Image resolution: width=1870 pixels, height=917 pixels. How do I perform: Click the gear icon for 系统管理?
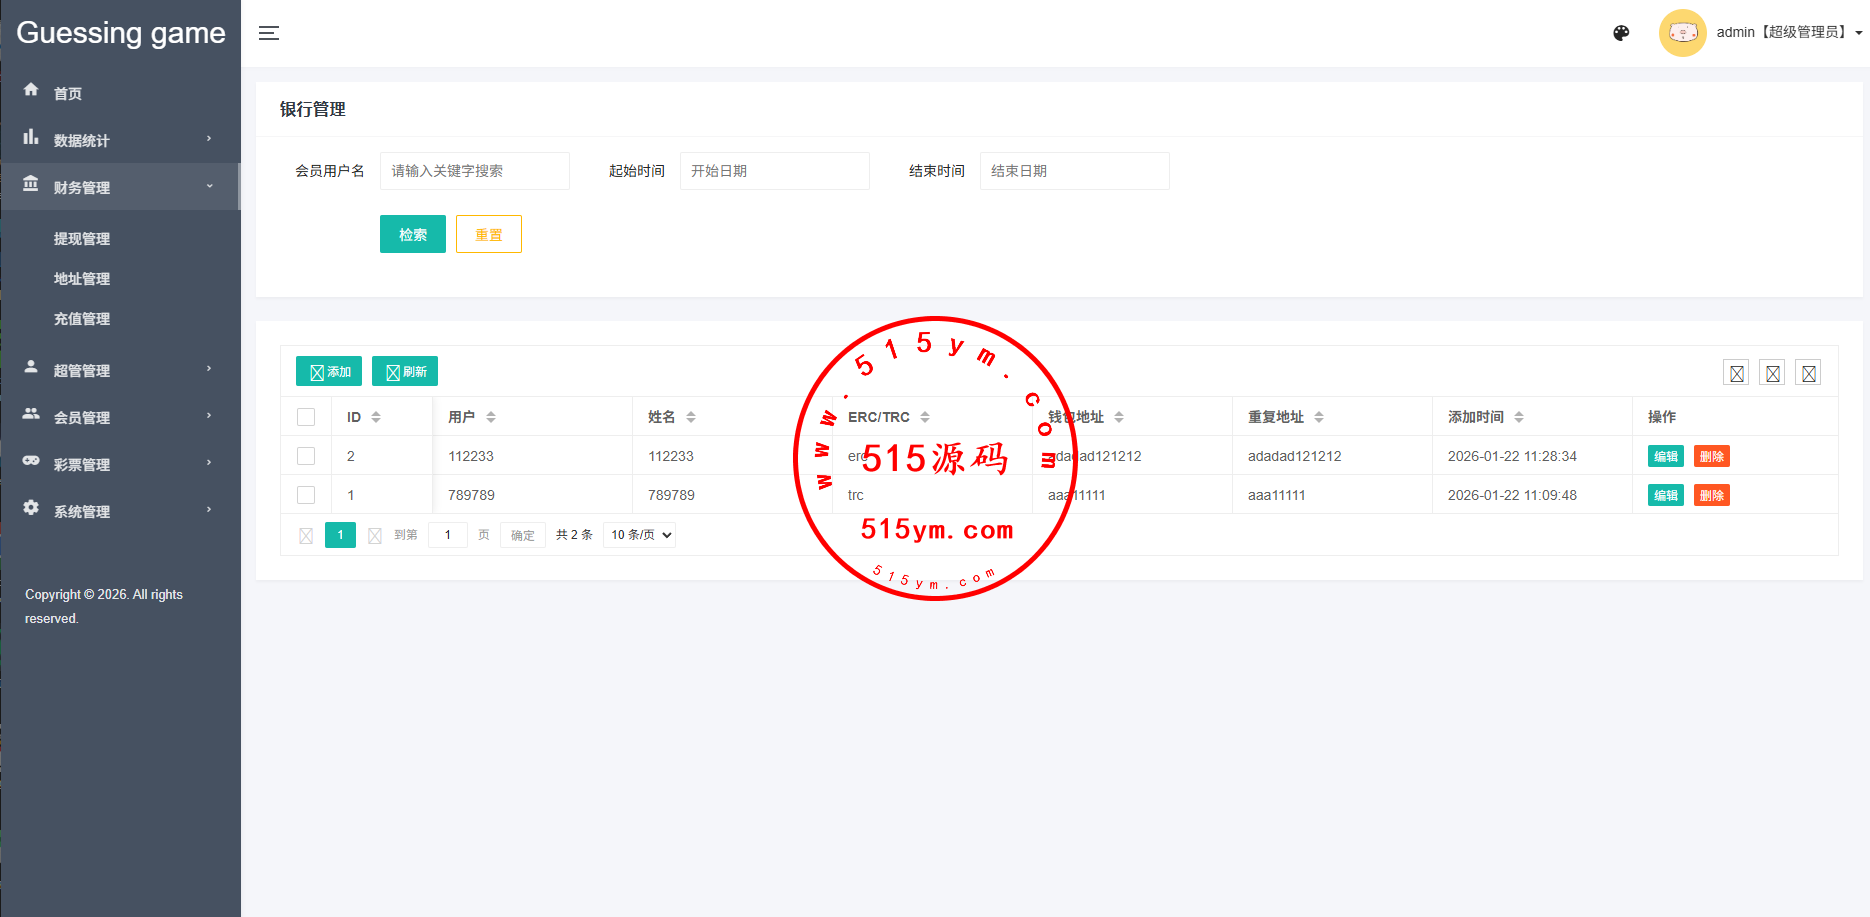[31, 508]
